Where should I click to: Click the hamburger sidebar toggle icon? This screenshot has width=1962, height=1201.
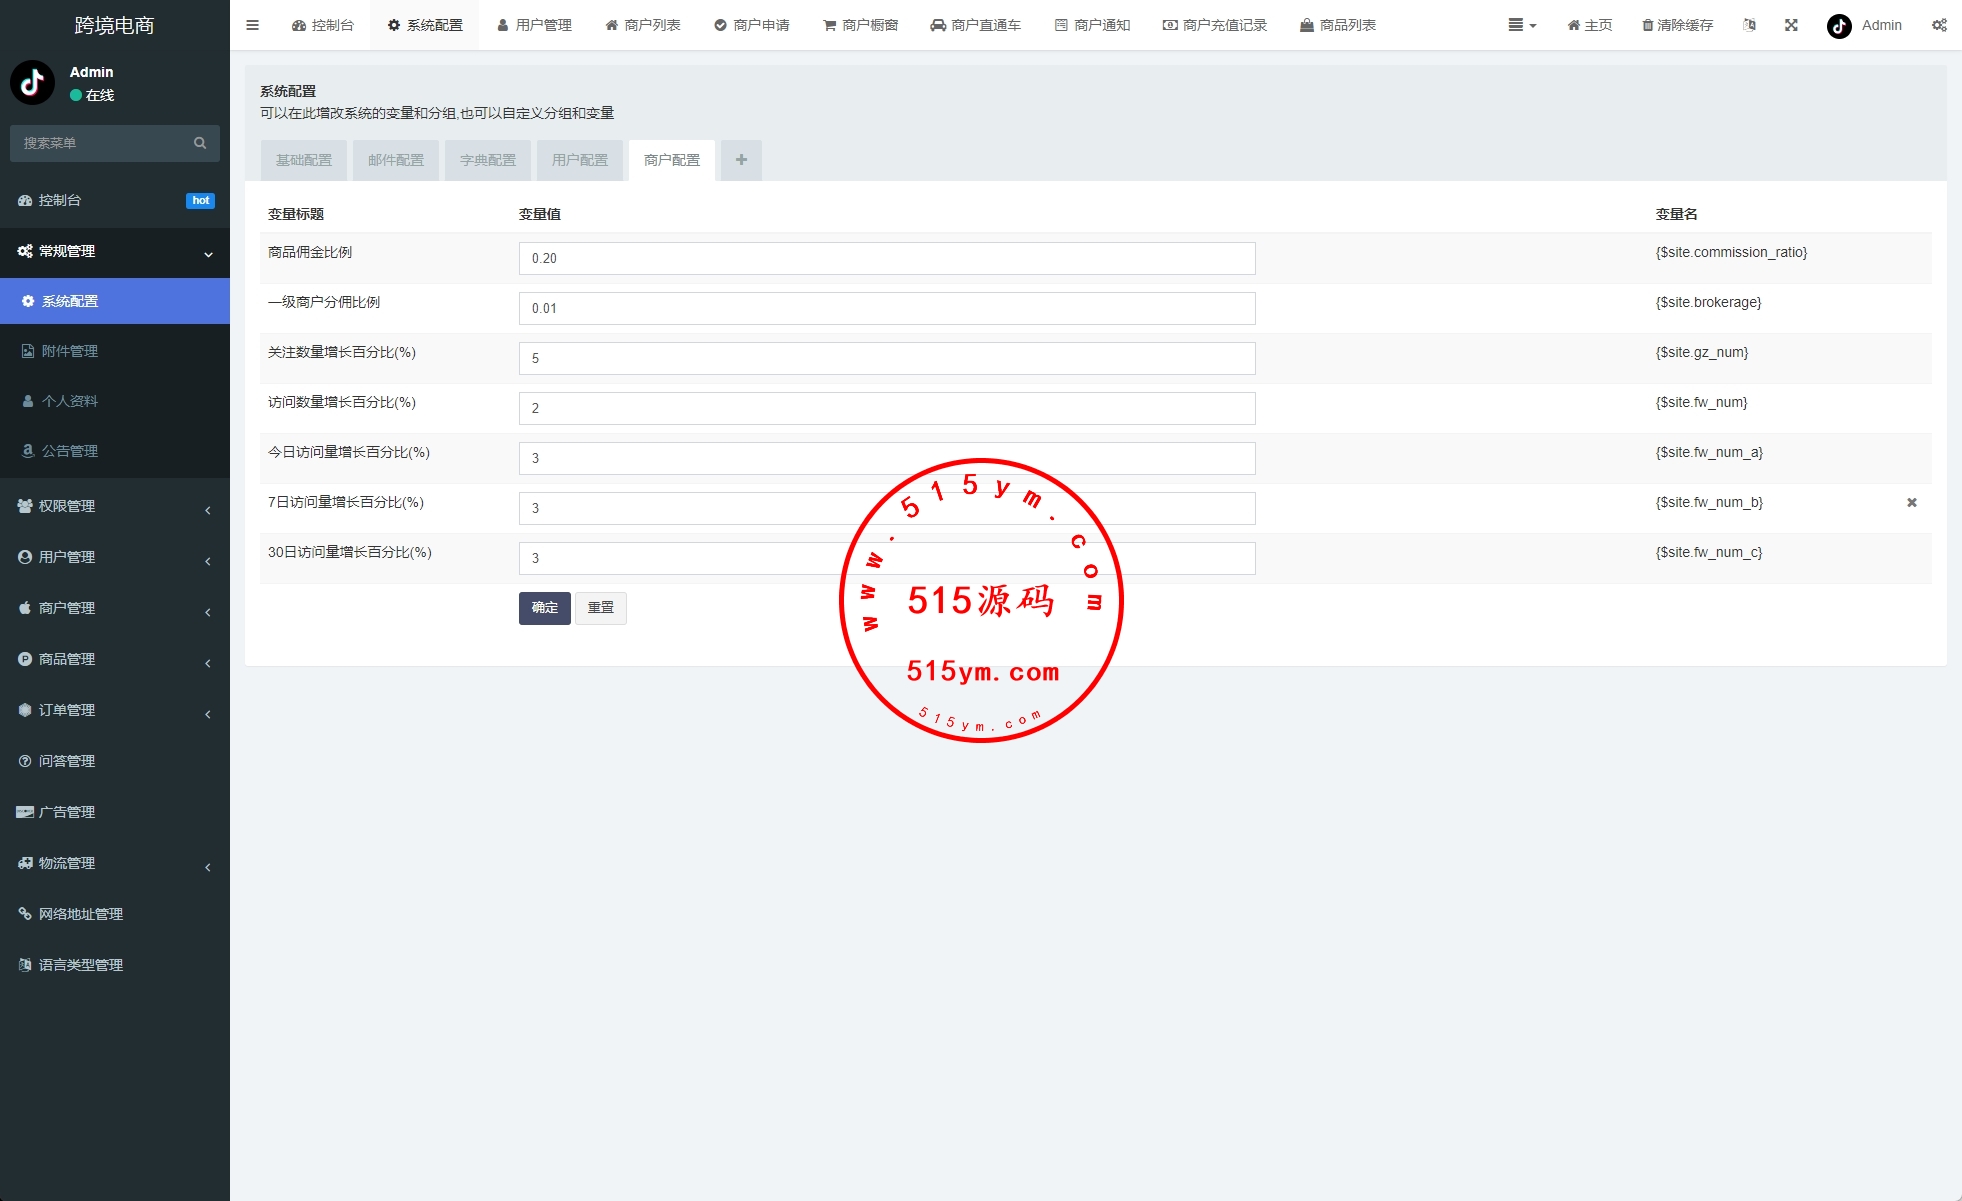tap(252, 25)
